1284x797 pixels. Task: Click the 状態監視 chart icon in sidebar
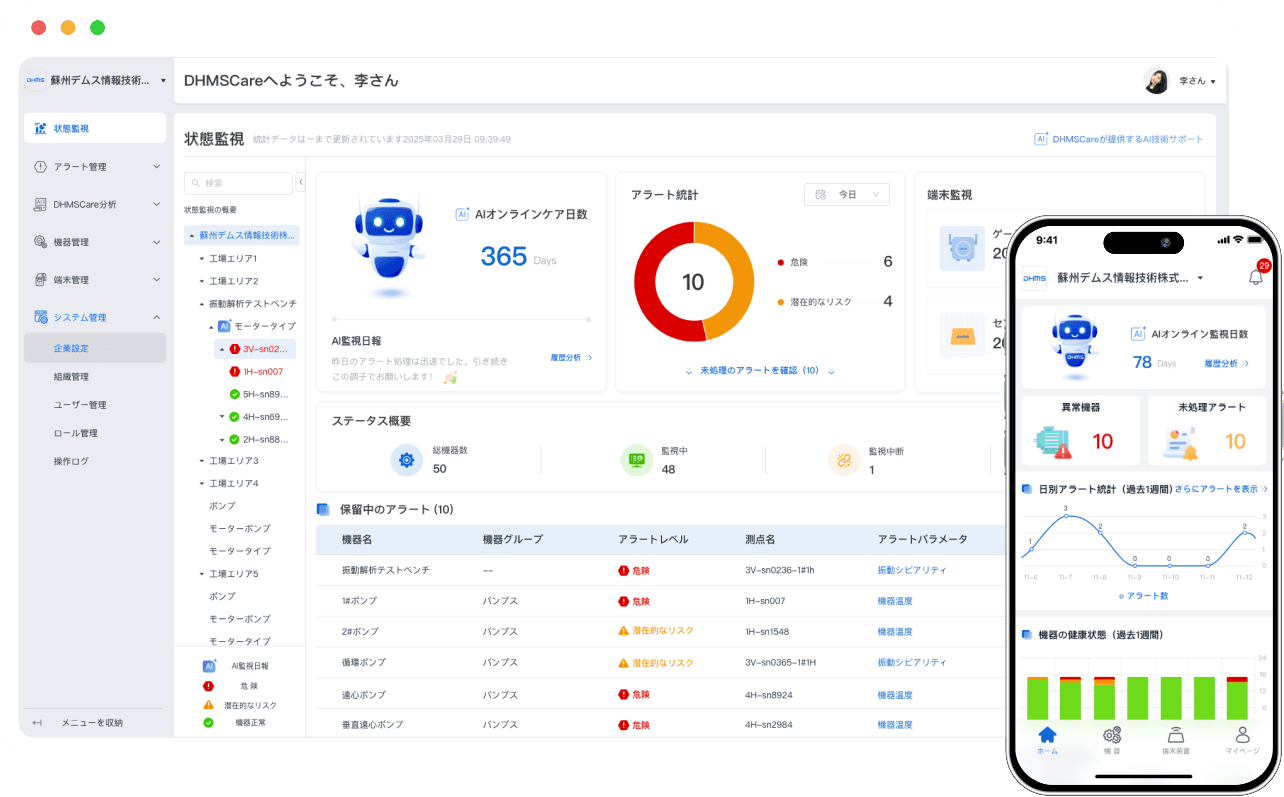point(40,128)
